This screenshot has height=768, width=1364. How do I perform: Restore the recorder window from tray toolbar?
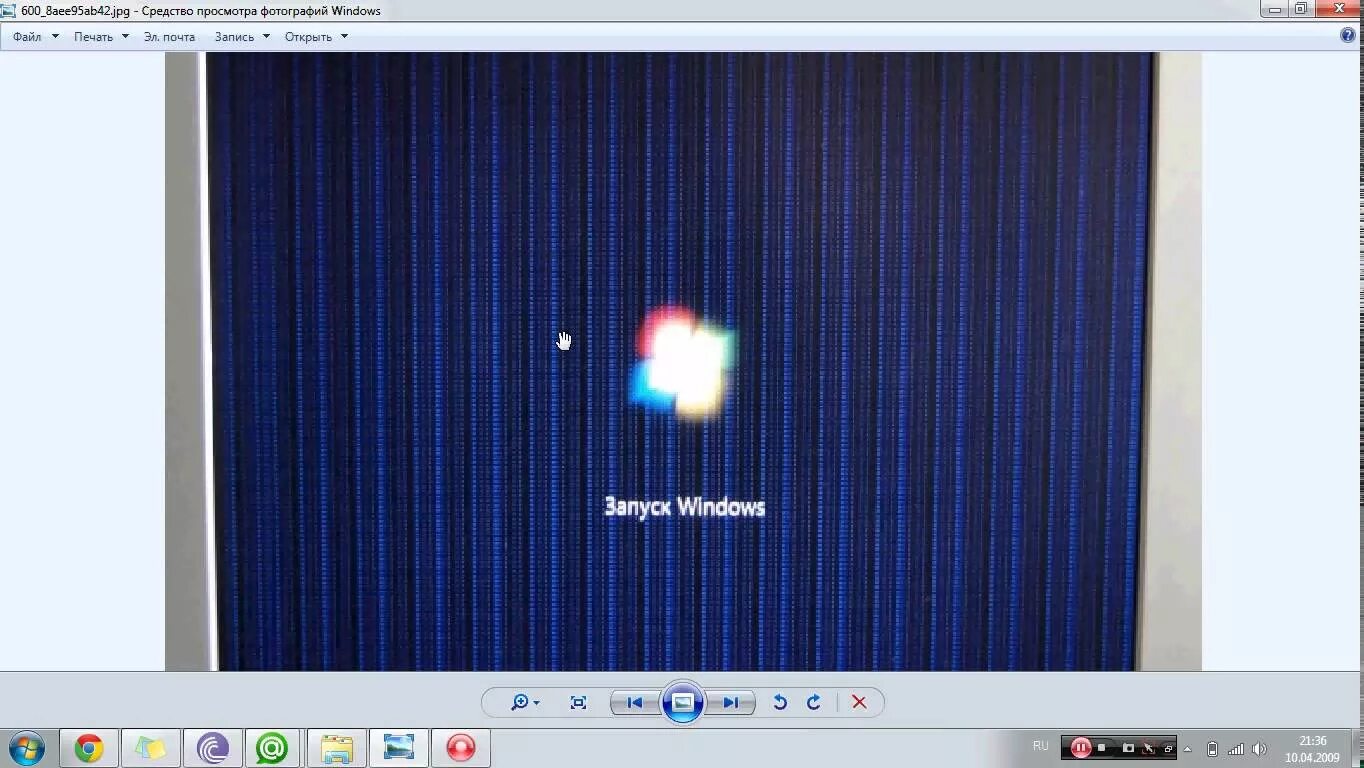[x=1168, y=748]
